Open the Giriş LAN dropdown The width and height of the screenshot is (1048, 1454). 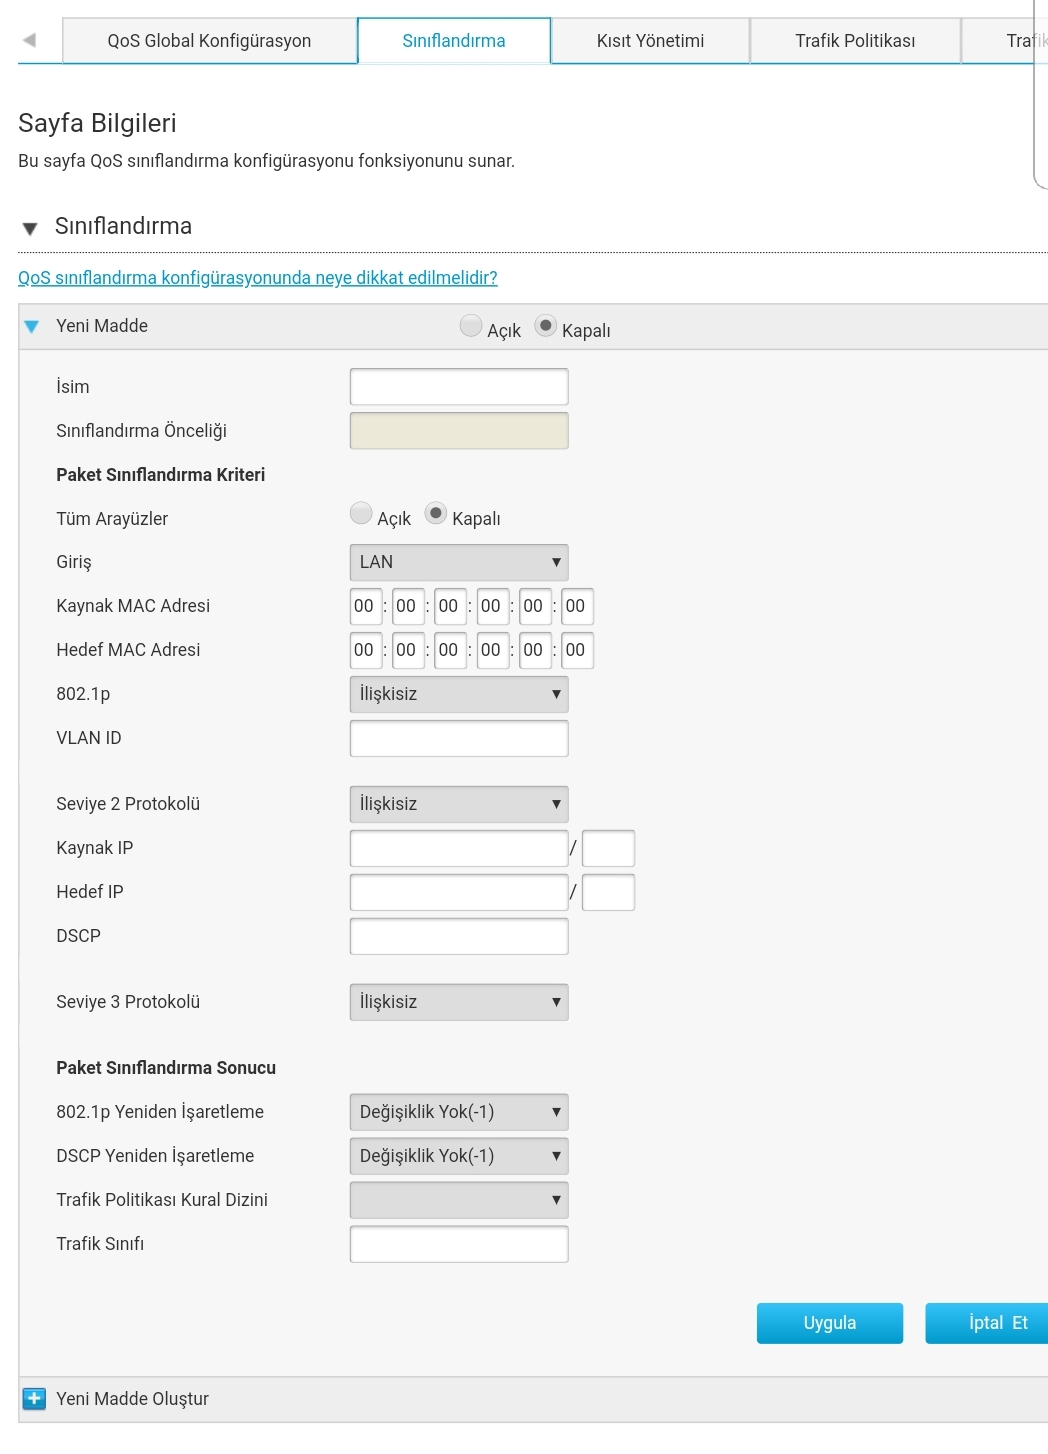pos(459,562)
